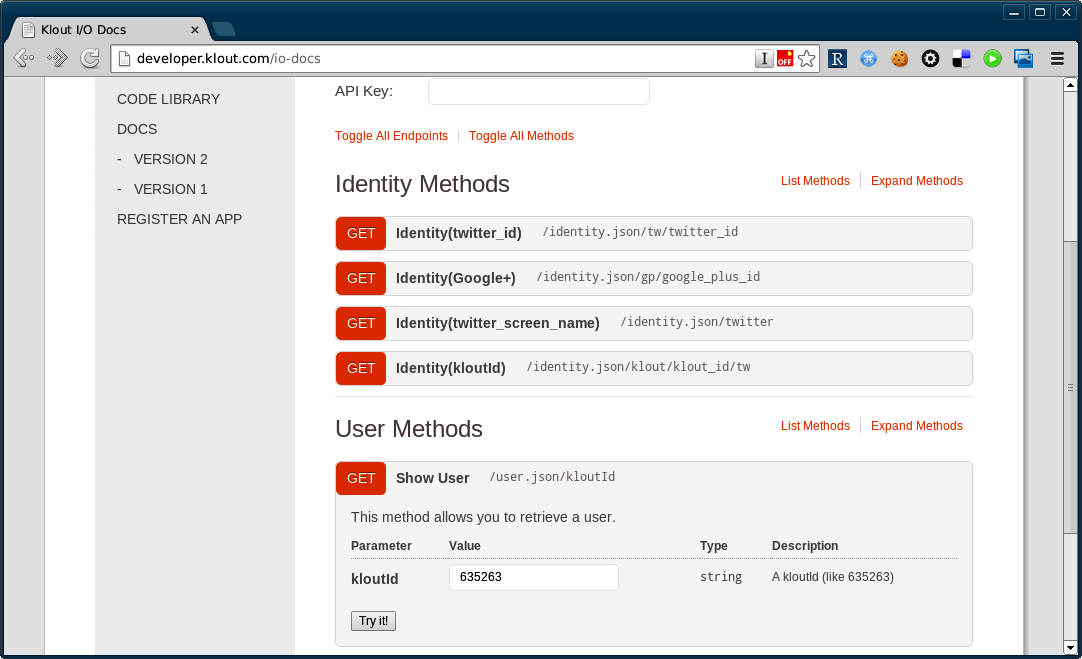This screenshot has height=659, width=1082.
Task: Click the bookmark star icon
Action: point(807,59)
